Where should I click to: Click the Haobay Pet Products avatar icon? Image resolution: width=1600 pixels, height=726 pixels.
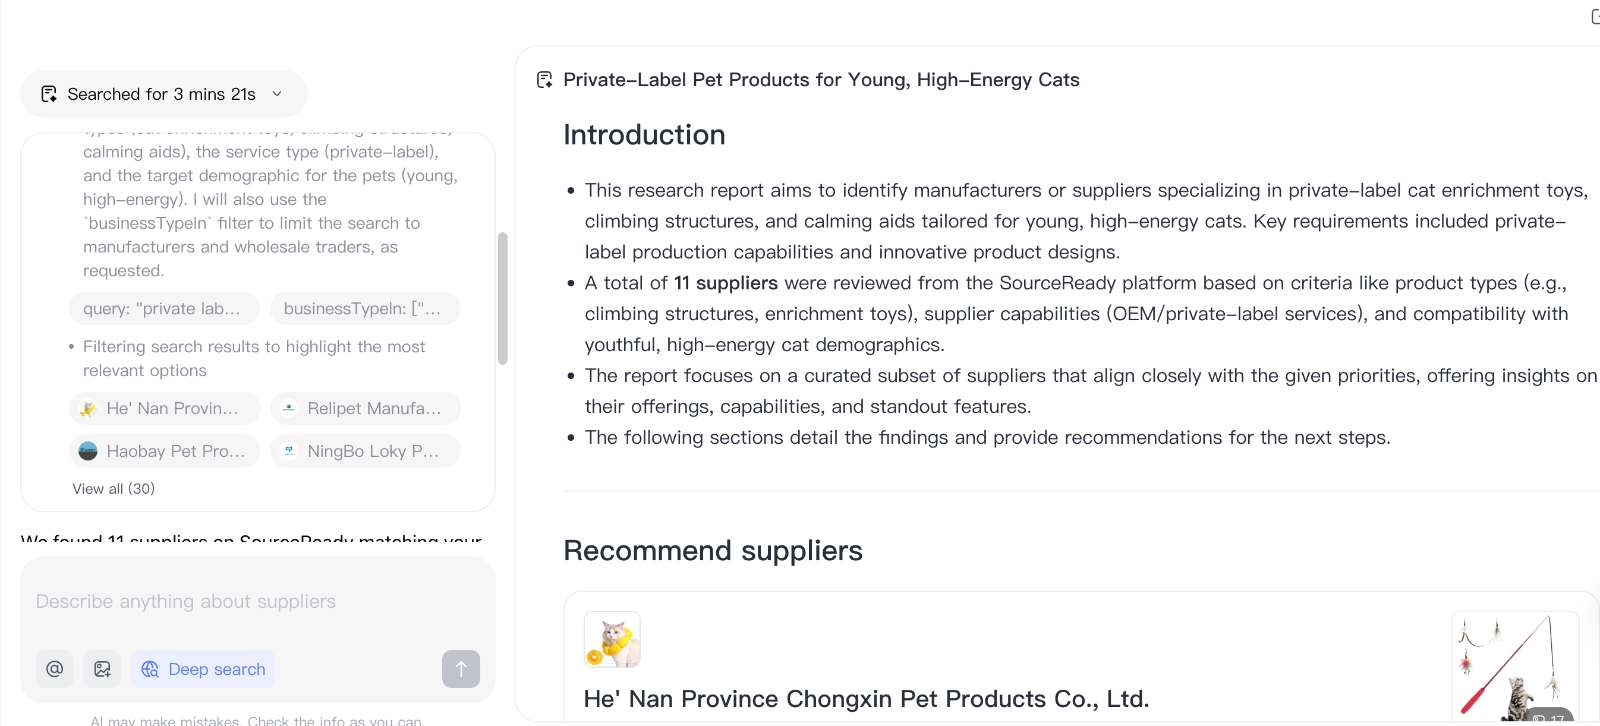(88, 451)
